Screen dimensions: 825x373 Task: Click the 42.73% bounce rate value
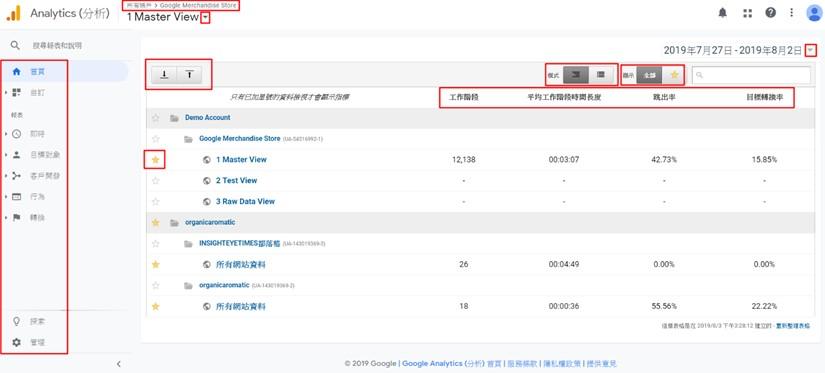click(664, 159)
